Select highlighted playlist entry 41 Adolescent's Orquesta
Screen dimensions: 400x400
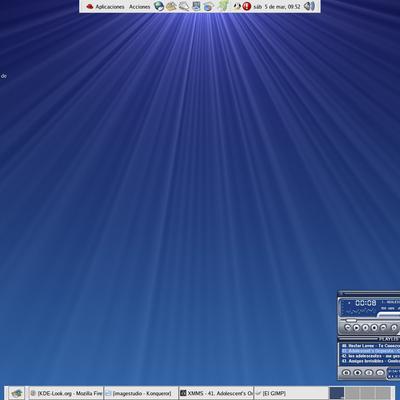[370, 351]
